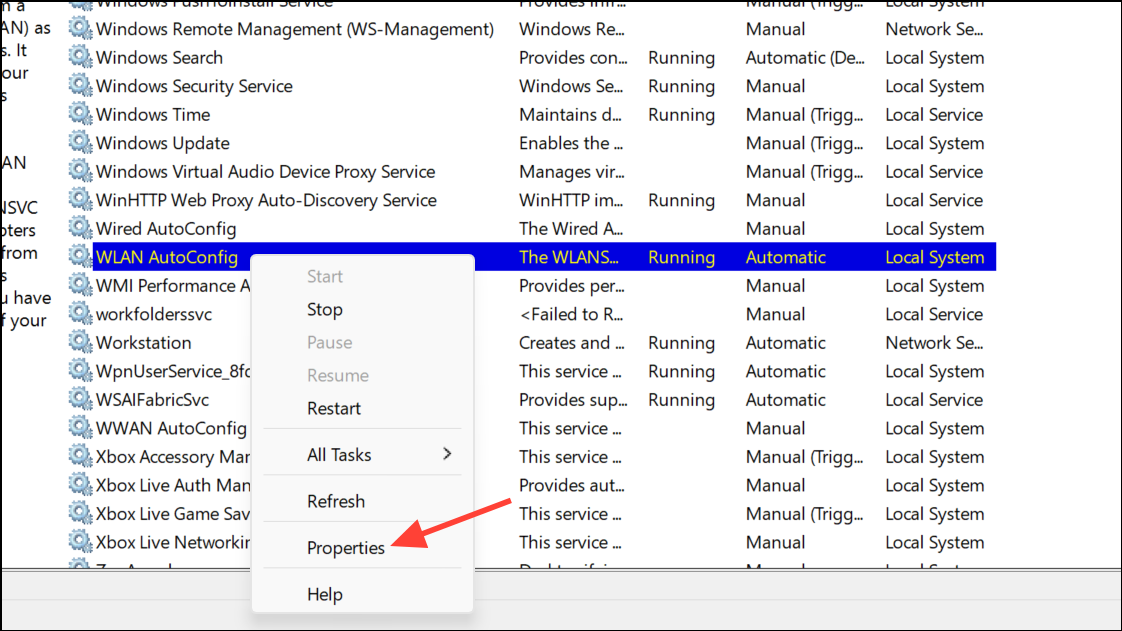The image size is (1122, 631).
Task: Click 'Provides sup...' description for WSAIFabricSvc
Action: coord(573,401)
